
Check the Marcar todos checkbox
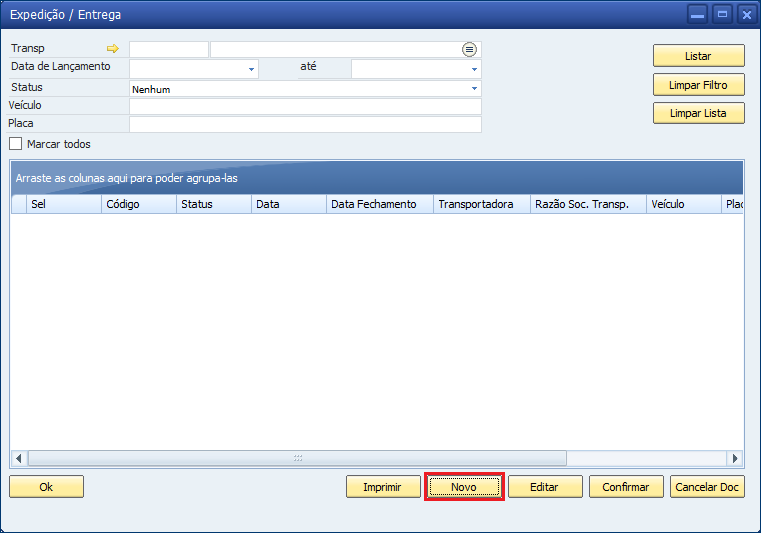[16, 144]
